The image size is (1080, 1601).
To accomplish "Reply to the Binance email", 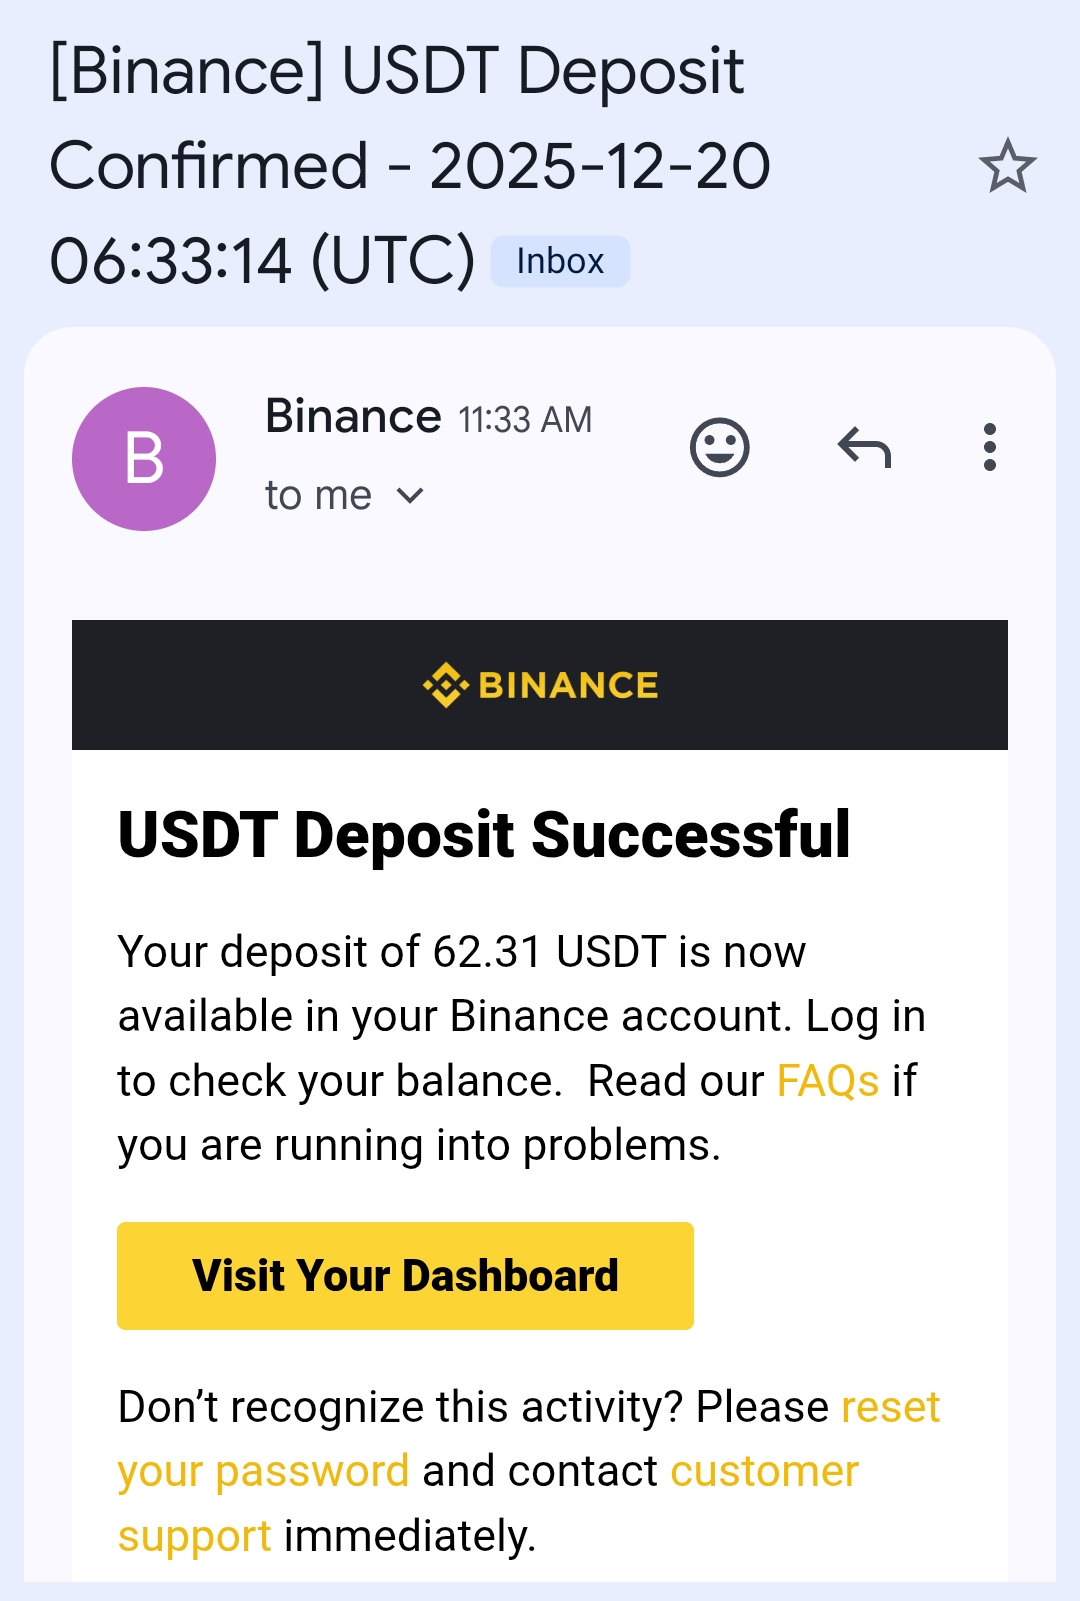I will [x=864, y=447].
